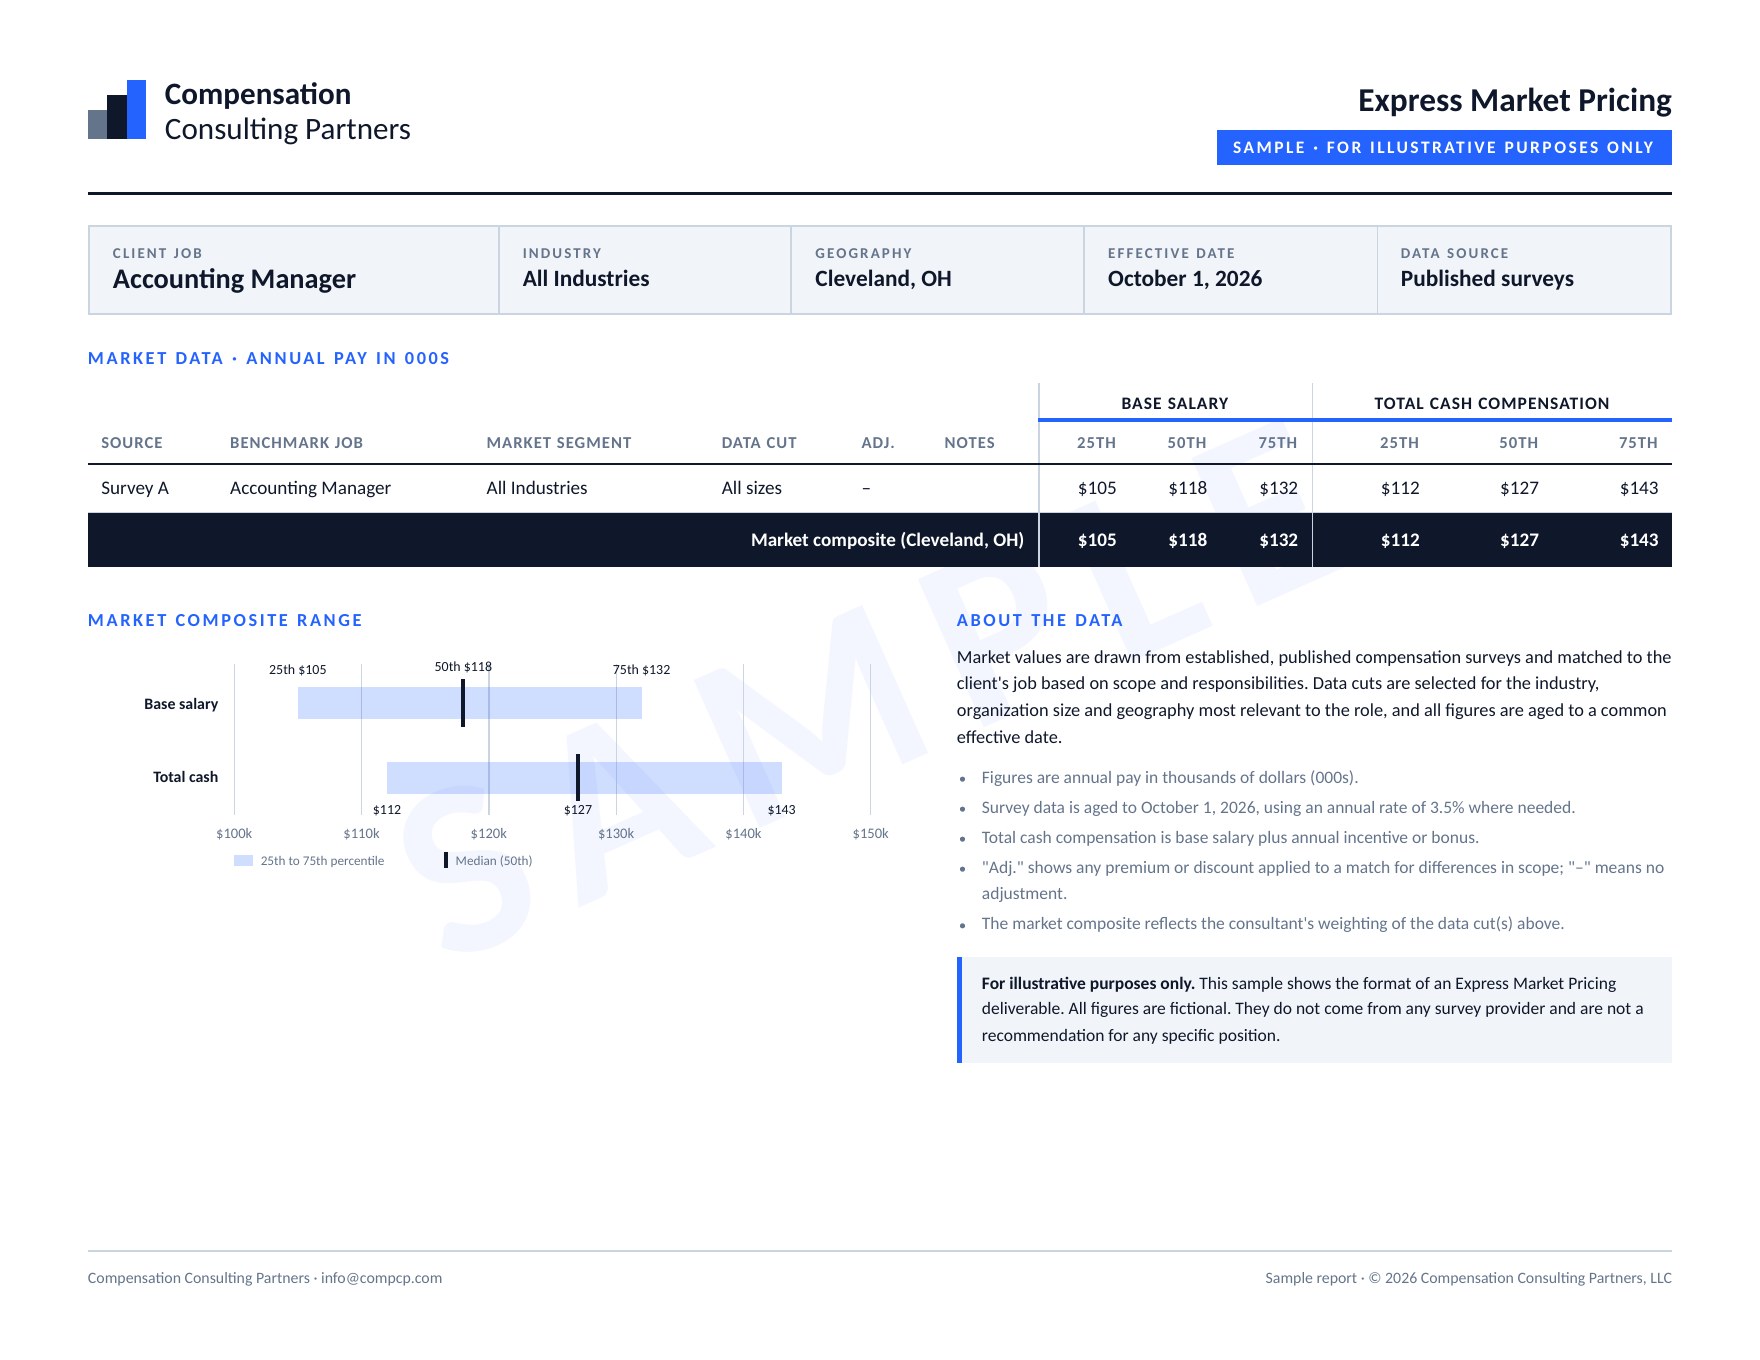Screen dimensions: 1760x1360
Task: Click the 'Market Composite Range' heading
Action: click(x=225, y=620)
